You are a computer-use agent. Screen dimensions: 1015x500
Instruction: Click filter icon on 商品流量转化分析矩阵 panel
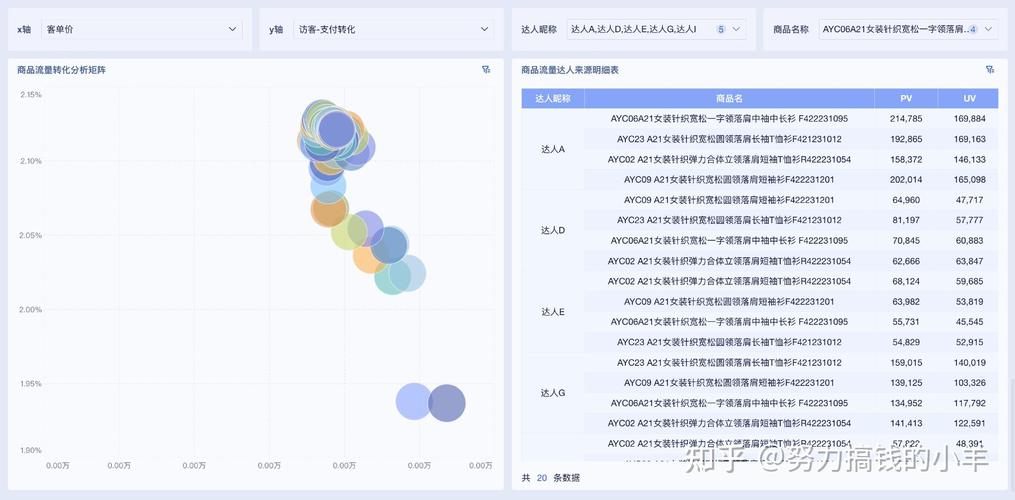click(x=486, y=70)
